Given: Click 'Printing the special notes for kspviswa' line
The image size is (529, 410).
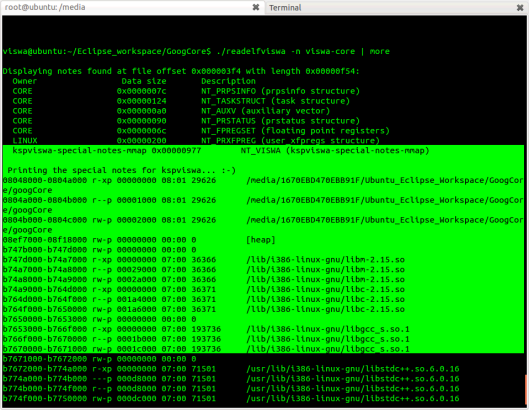Looking at the screenshot, I should point(121,170).
